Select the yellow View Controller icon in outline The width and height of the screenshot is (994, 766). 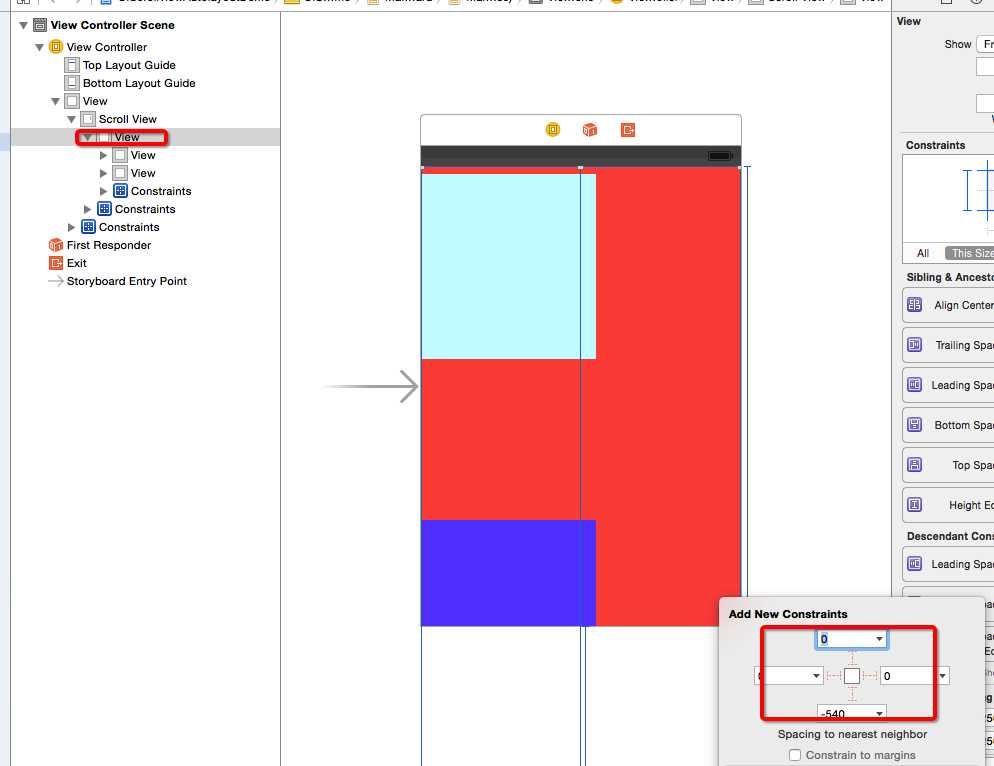[x=56, y=47]
